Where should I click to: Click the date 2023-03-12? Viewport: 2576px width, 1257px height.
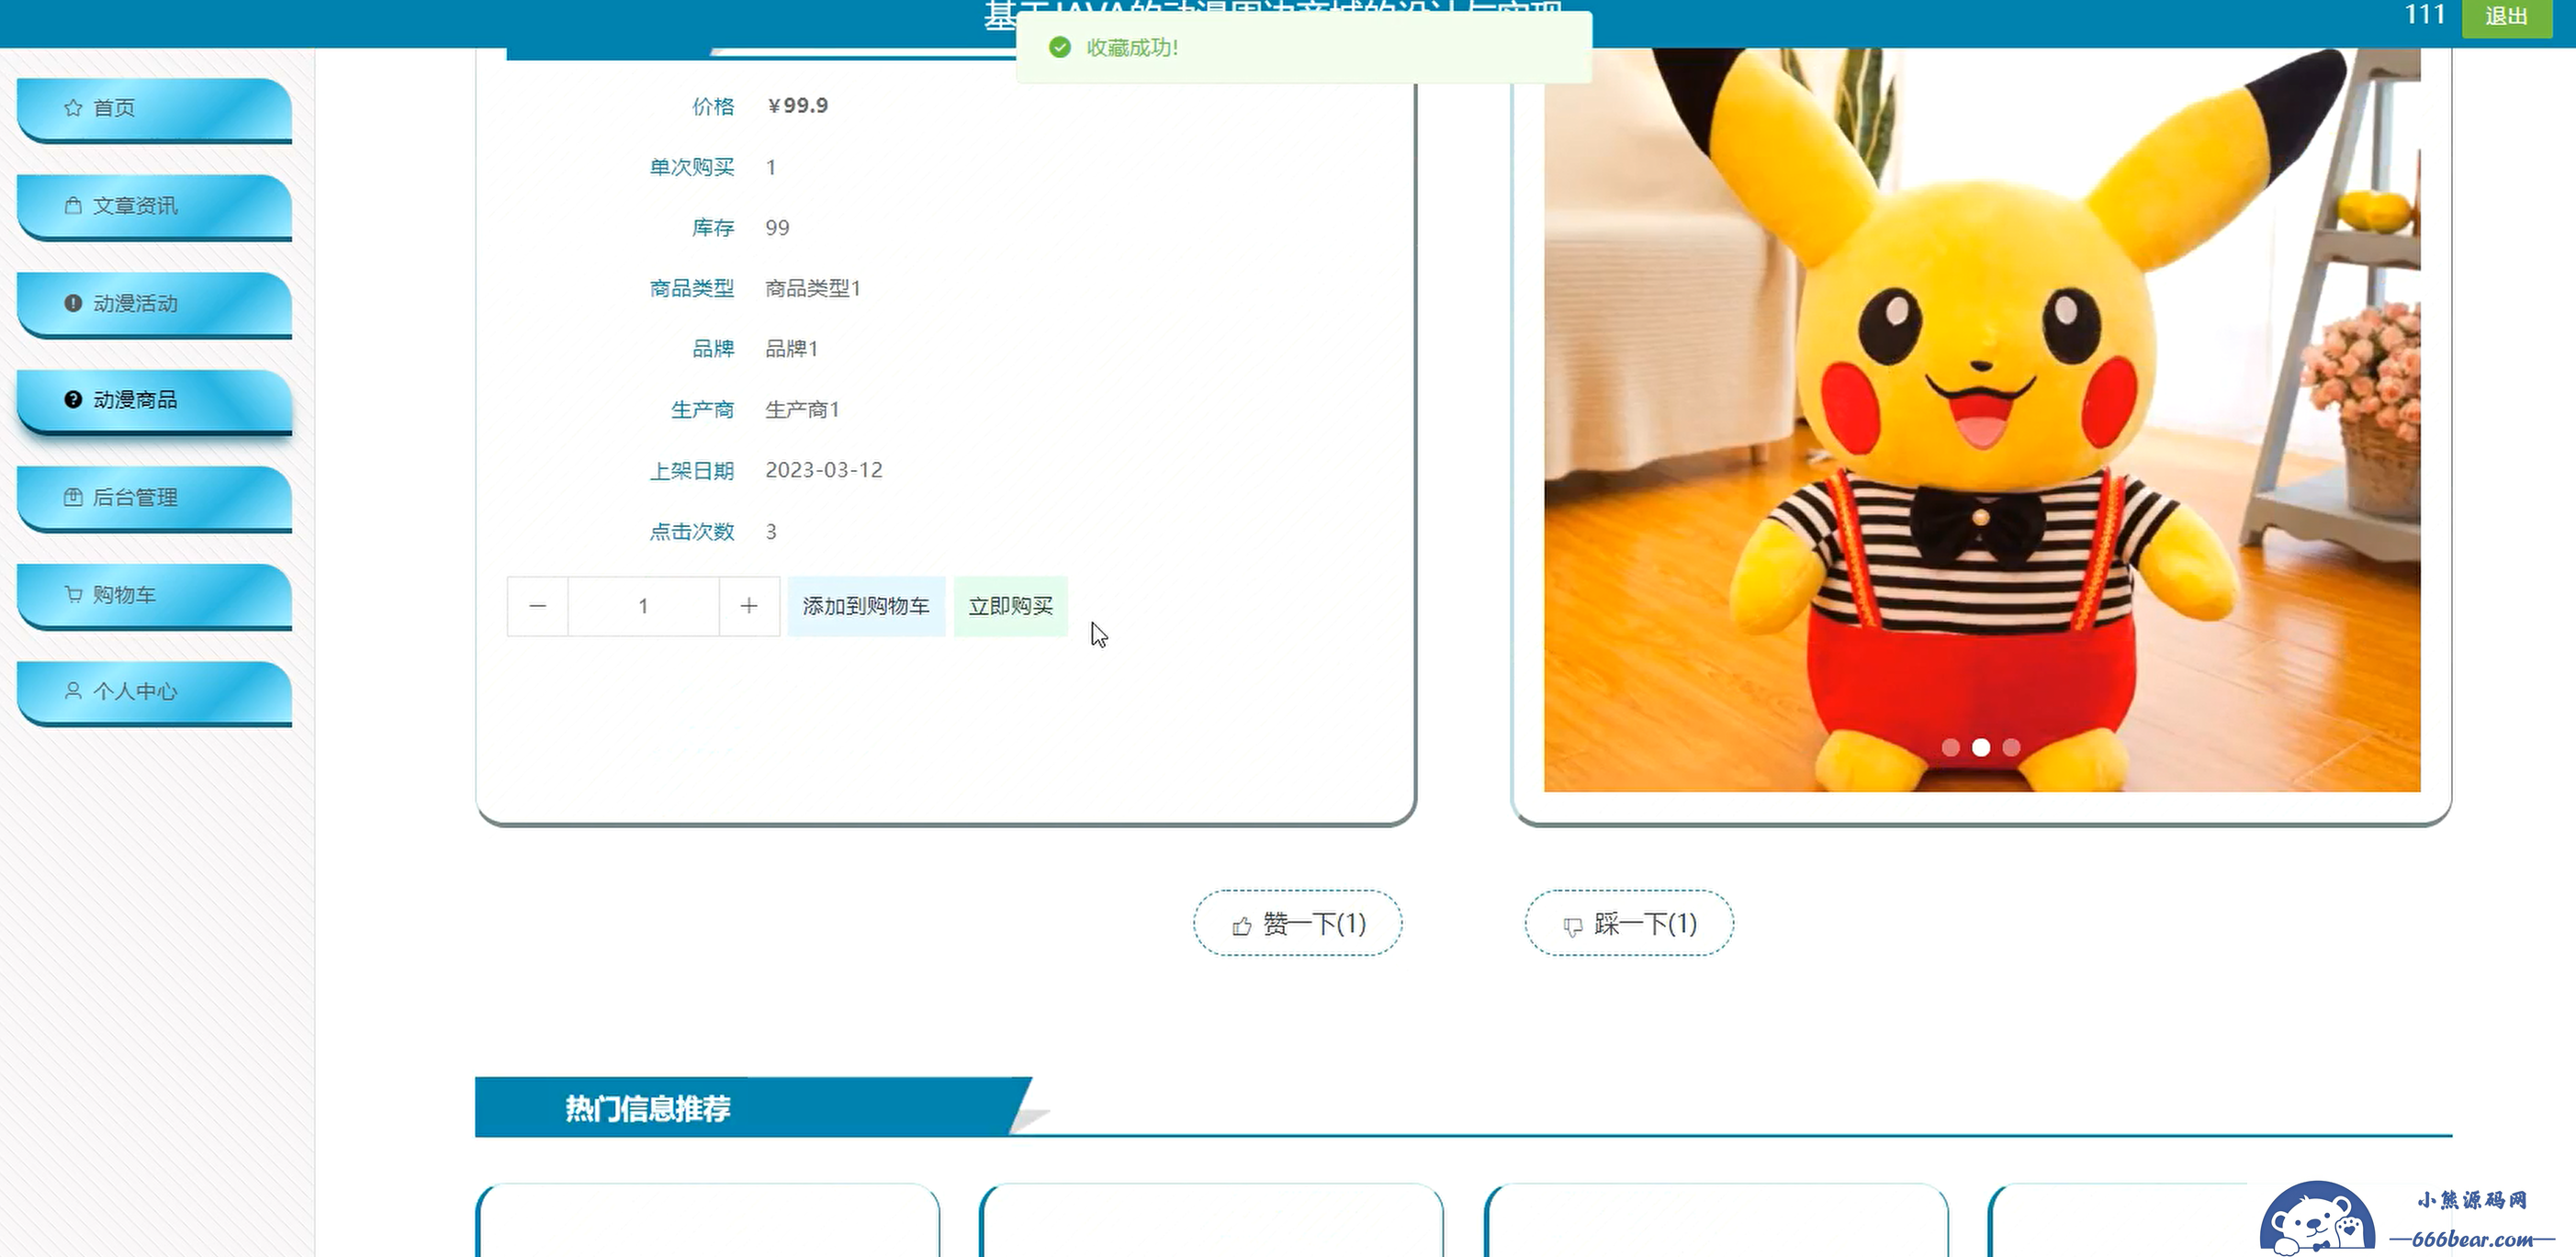pos(824,470)
